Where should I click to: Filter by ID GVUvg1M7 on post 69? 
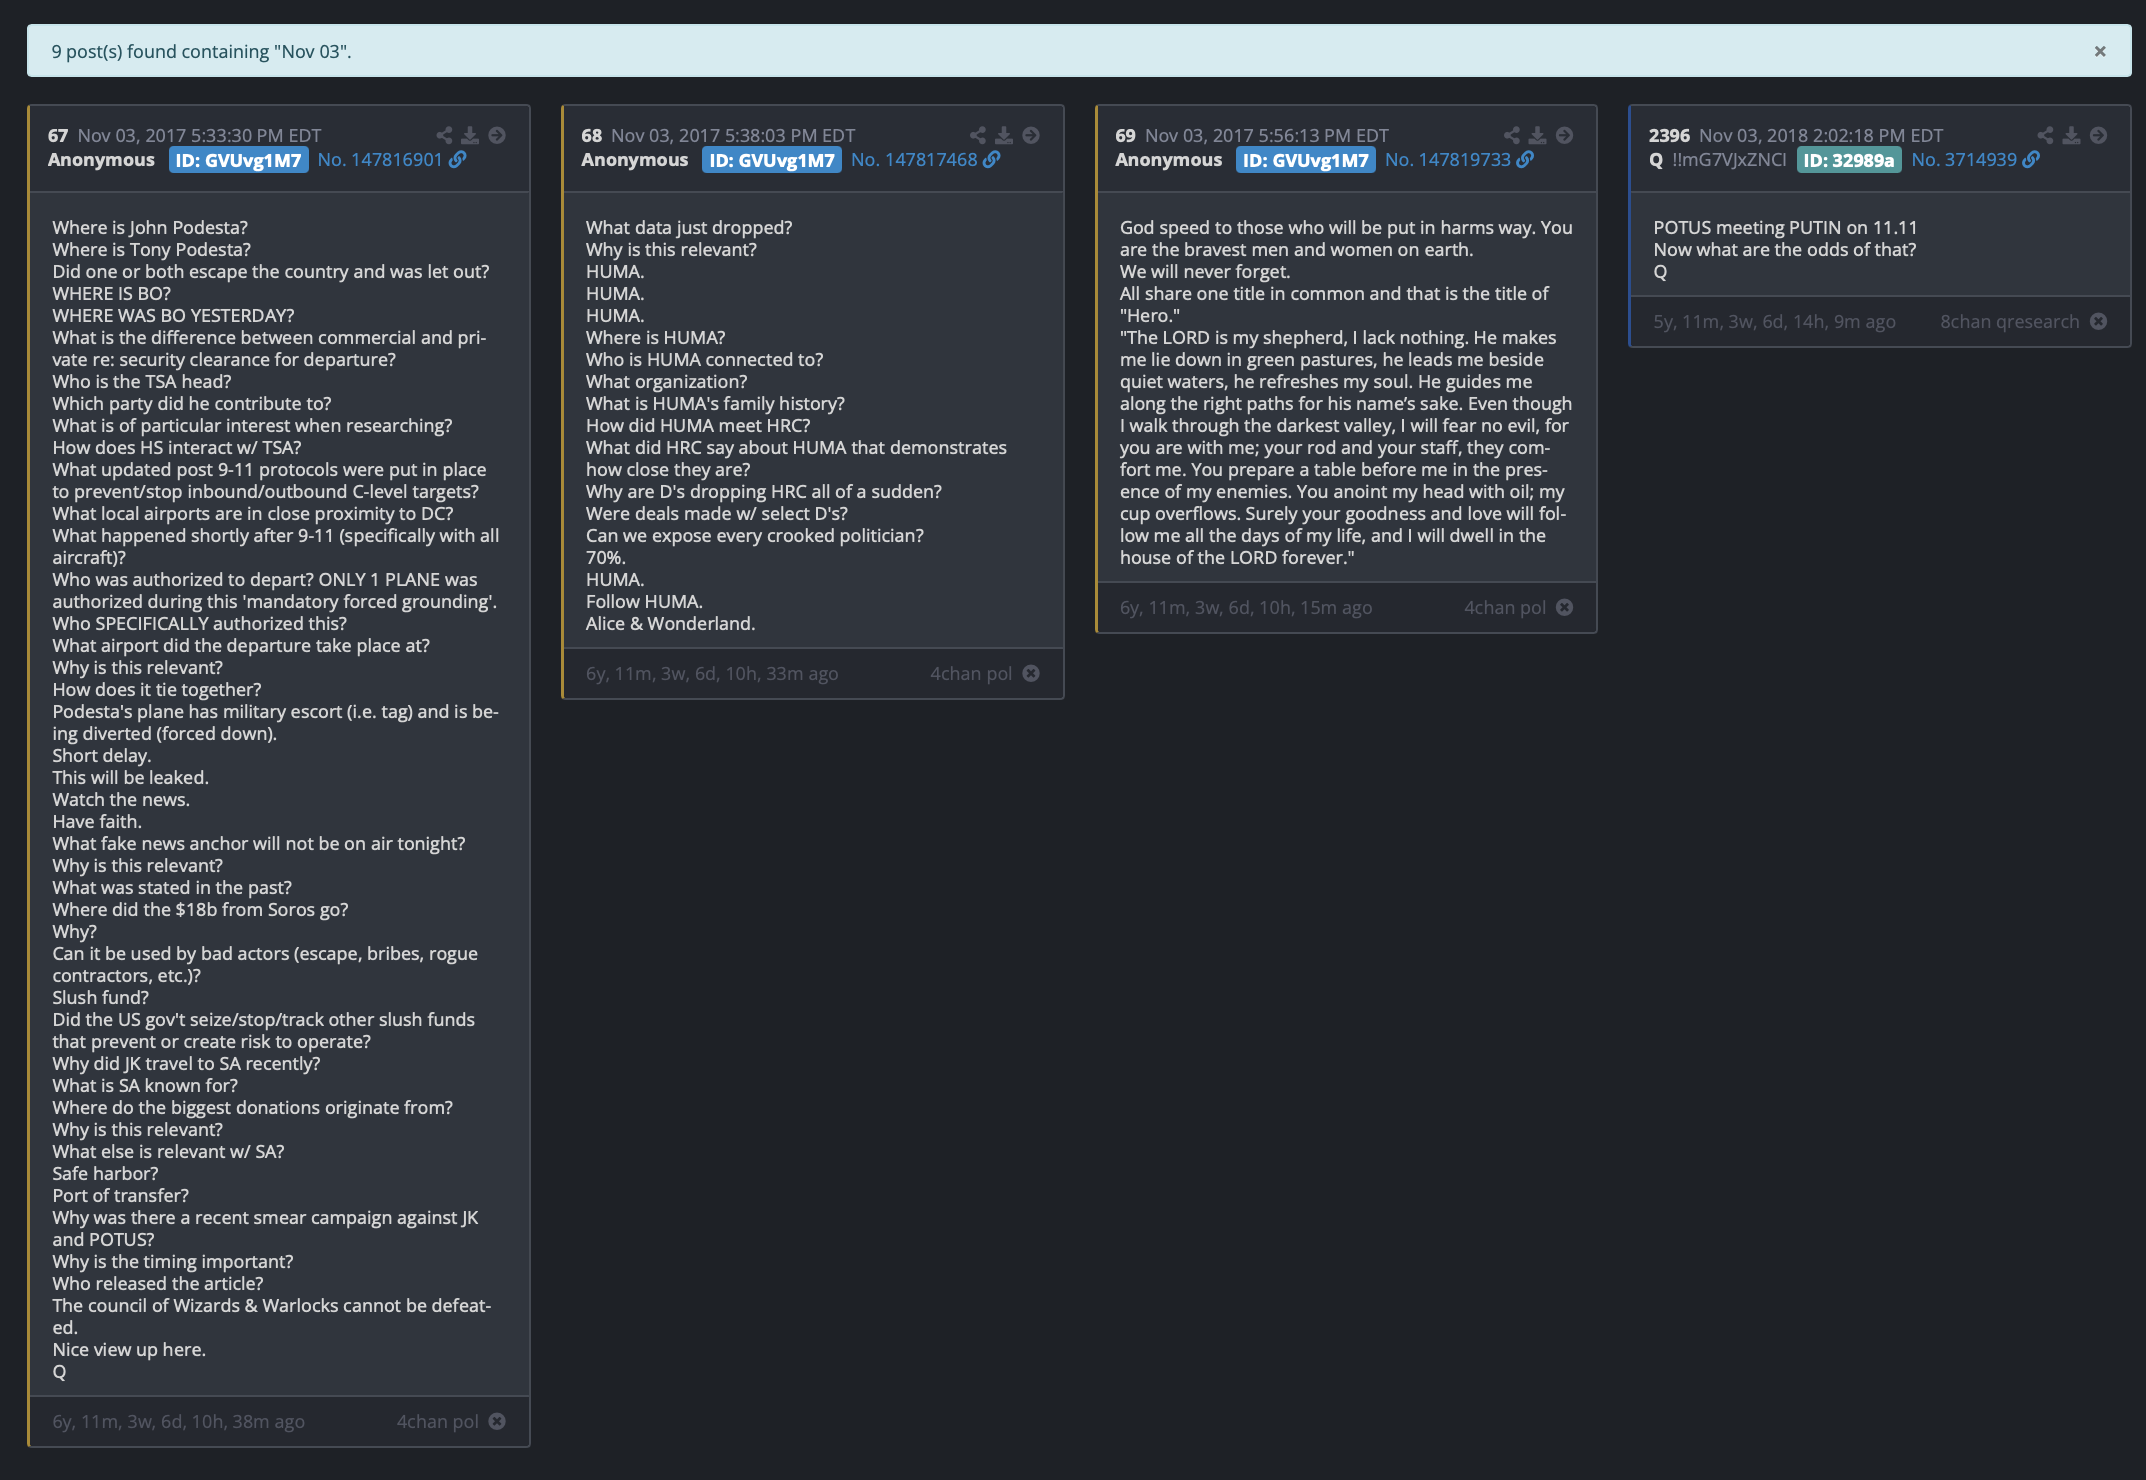click(1306, 160)
